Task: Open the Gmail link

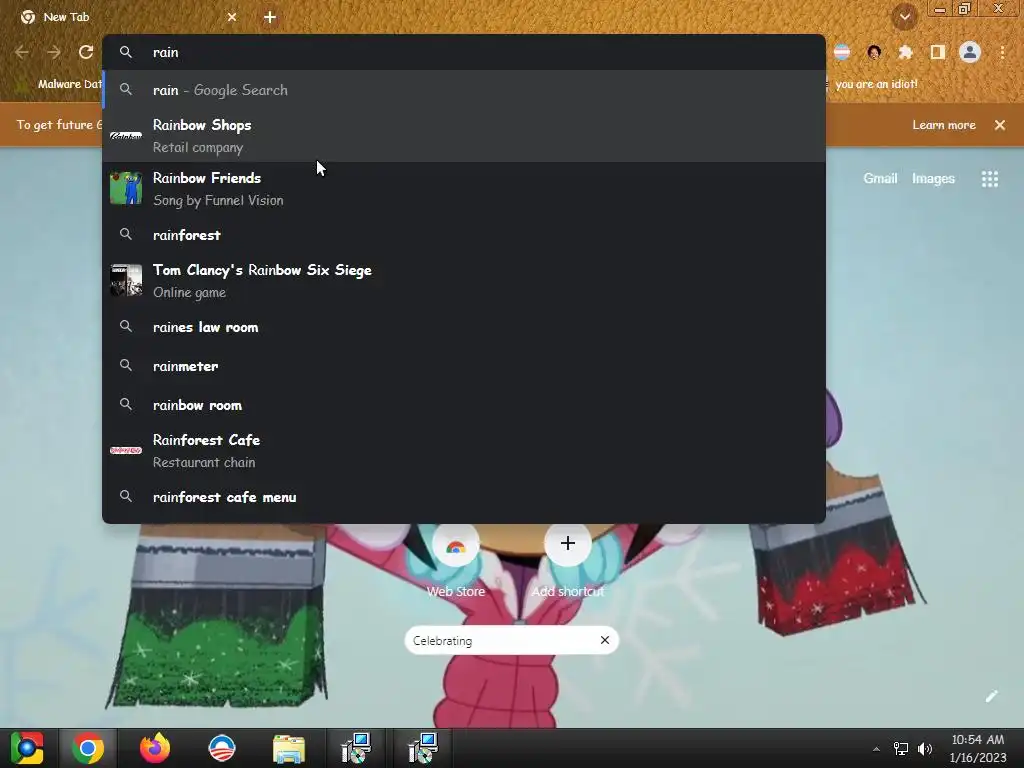Action: point(880,178)
